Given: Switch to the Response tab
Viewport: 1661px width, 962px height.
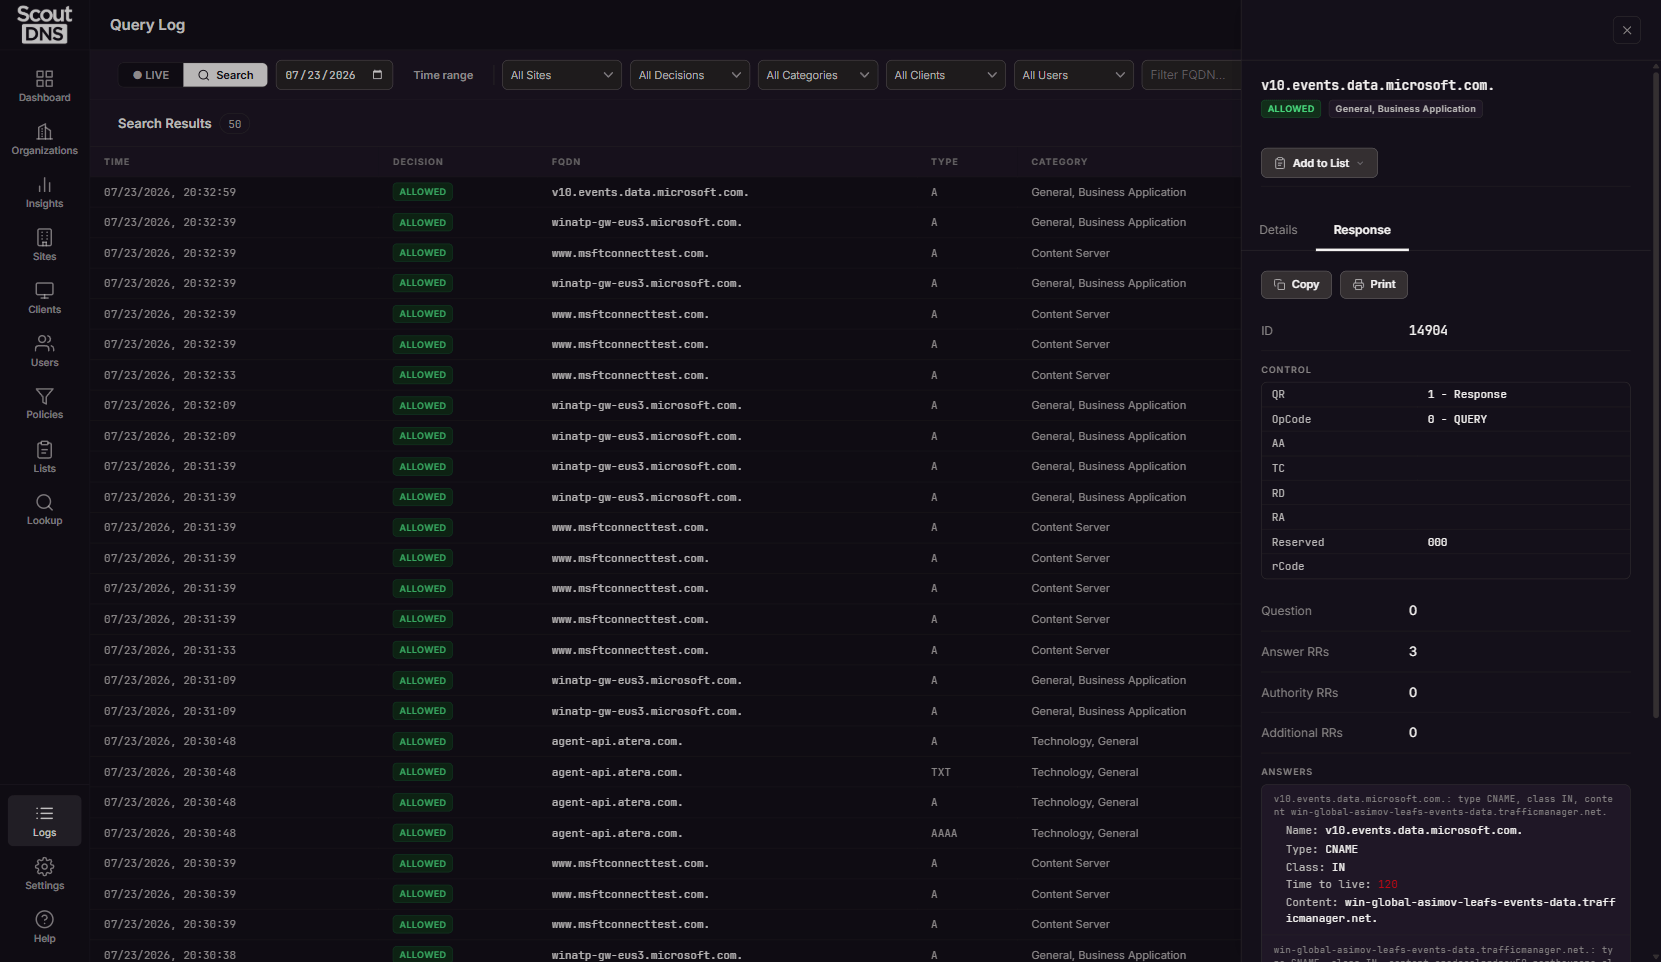Looking at the screenshot, I should tap(1362, 230).
